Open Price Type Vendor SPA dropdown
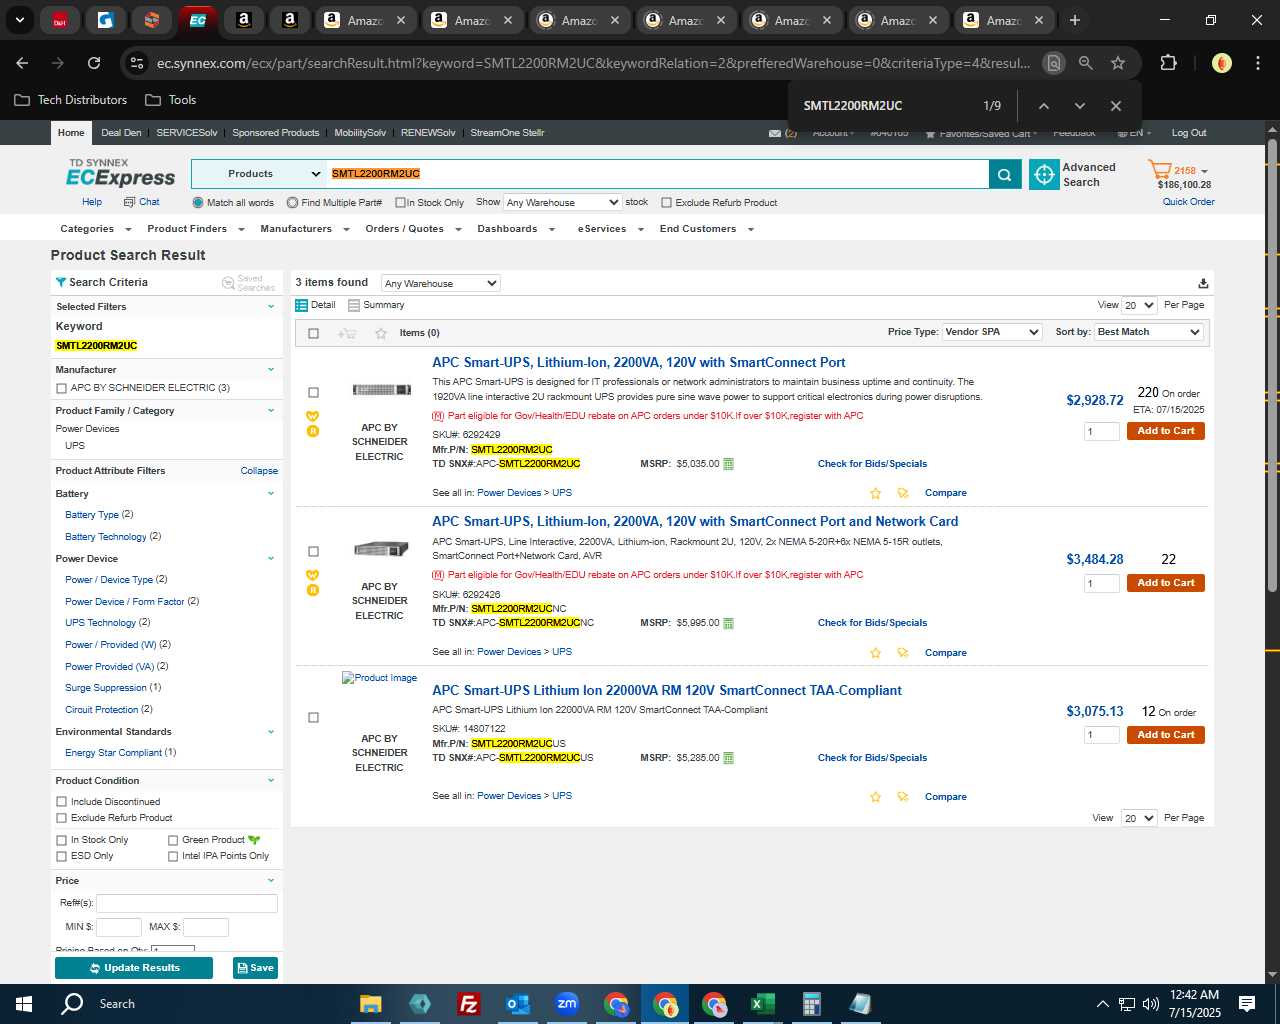Image resolution: width=1280 pixels, height=1024 pixels. coord(993,332)
